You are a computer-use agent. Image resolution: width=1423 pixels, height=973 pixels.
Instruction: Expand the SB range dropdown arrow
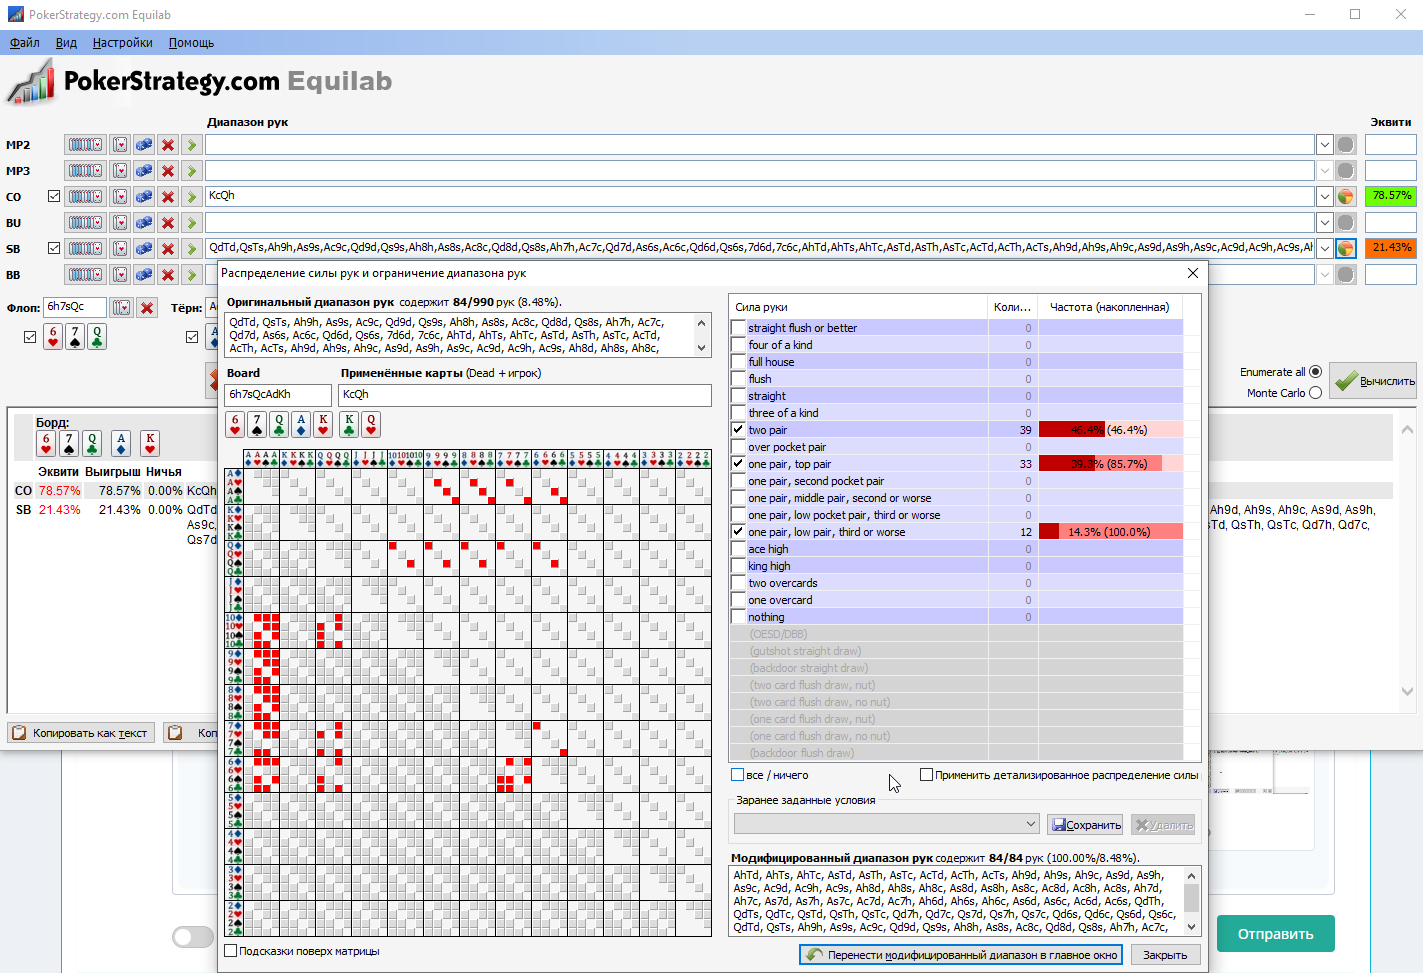[1324, 249]
